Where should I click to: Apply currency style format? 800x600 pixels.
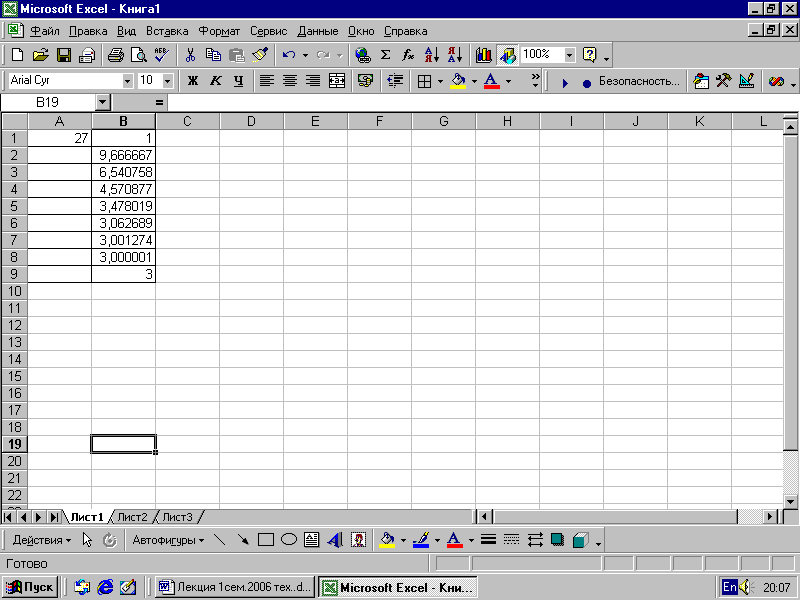(x=365, y=81)
